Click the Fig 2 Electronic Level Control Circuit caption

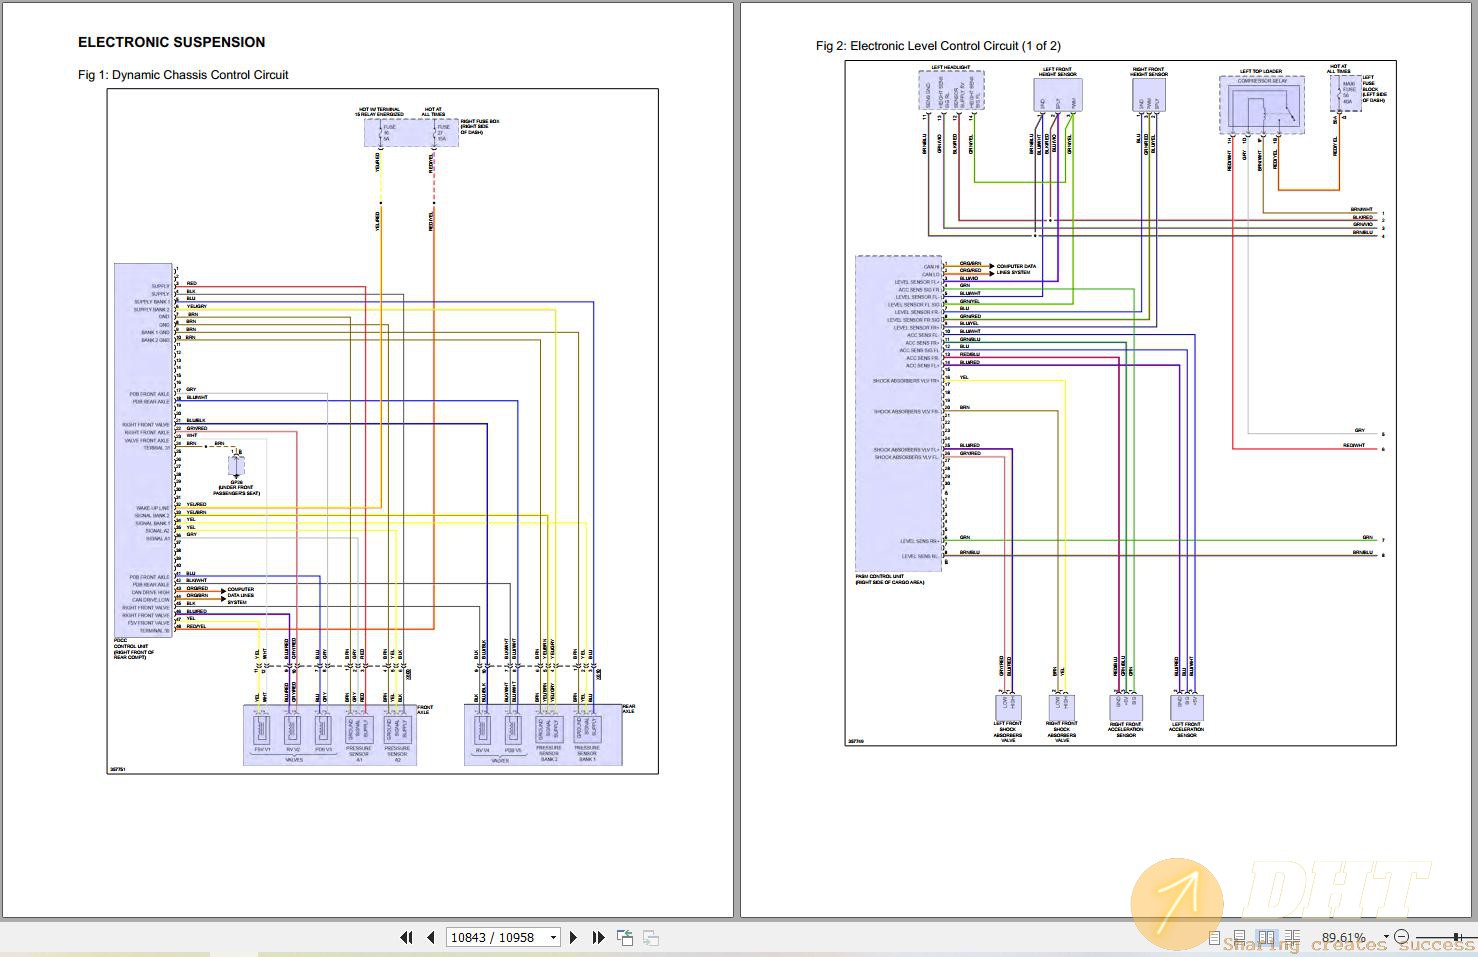pyautogui.click(x=938, y=46)
